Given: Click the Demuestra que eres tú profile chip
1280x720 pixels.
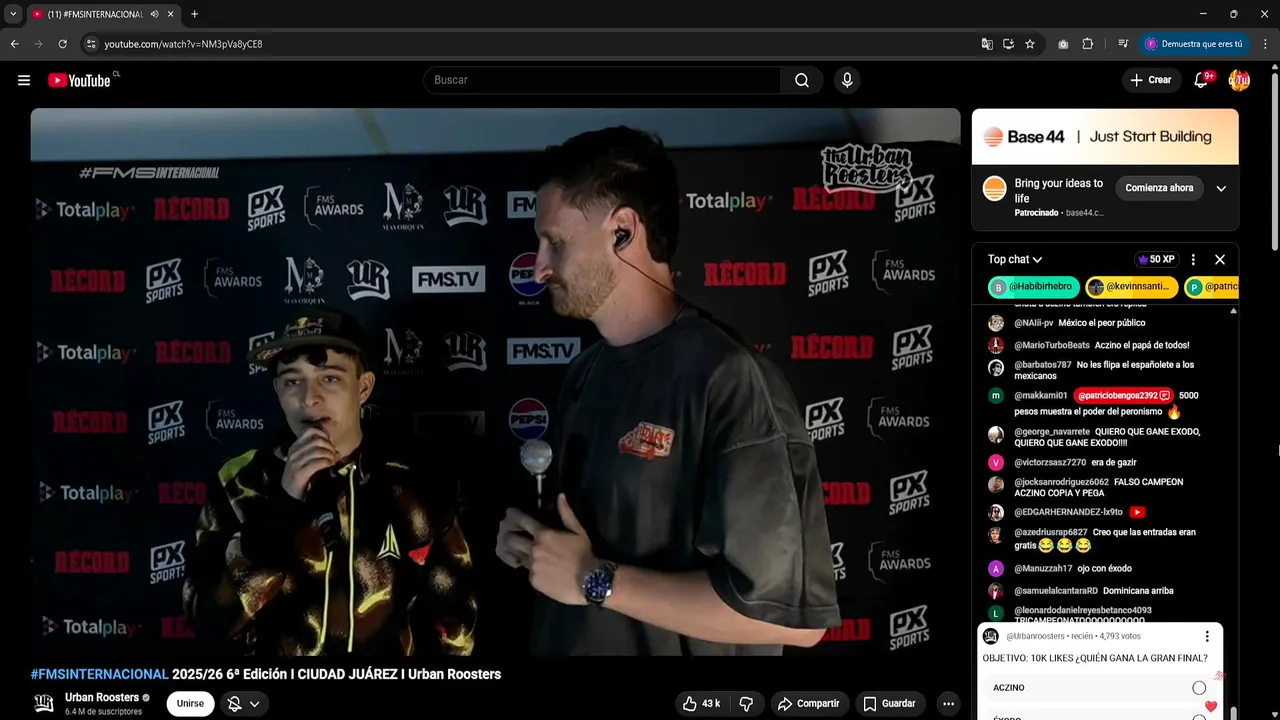Looking at the screenshot, I should pos(1195,44).
